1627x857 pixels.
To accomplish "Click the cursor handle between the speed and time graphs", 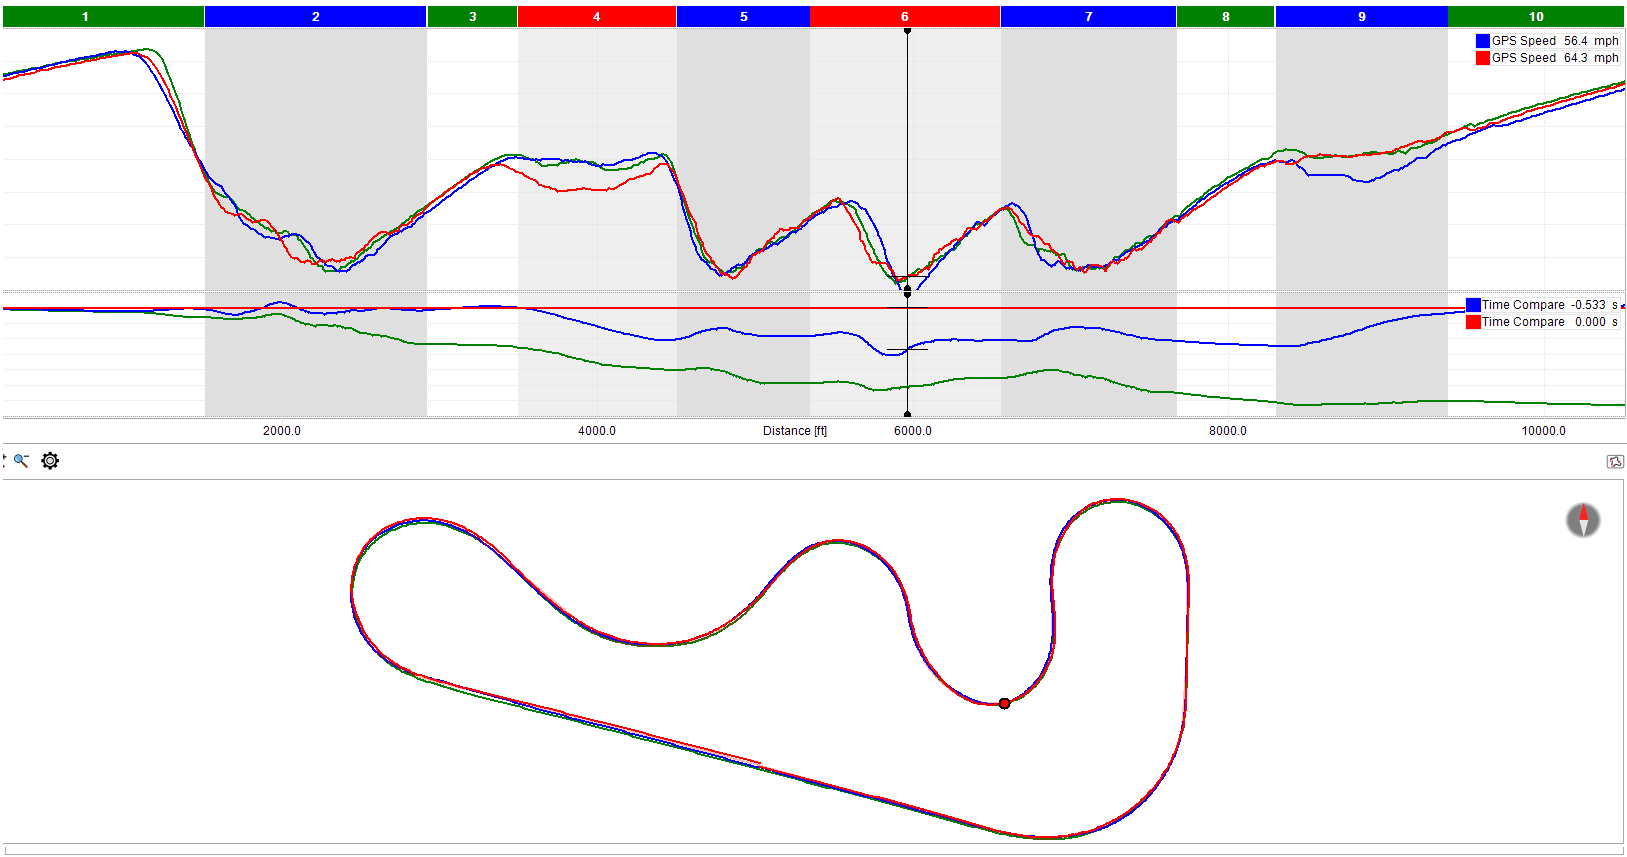I will coord(907,292).
